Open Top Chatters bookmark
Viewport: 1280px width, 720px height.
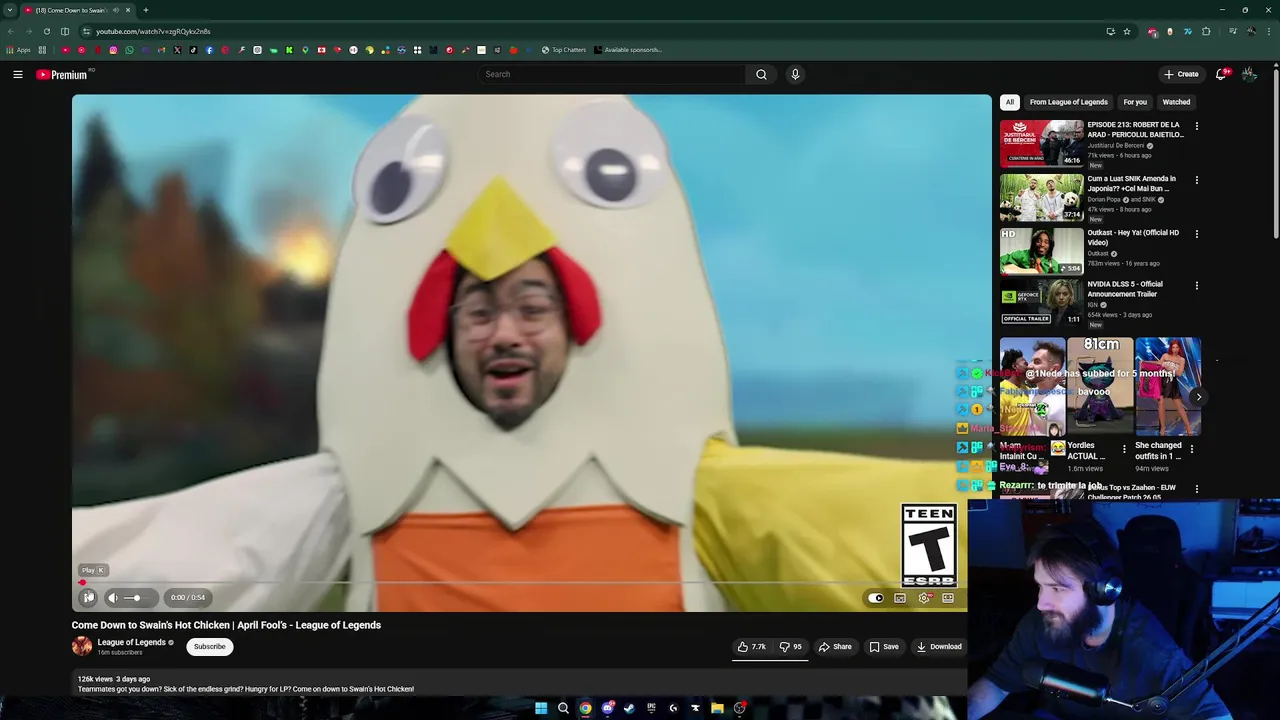pyautogui.click(x=564, y=50)
